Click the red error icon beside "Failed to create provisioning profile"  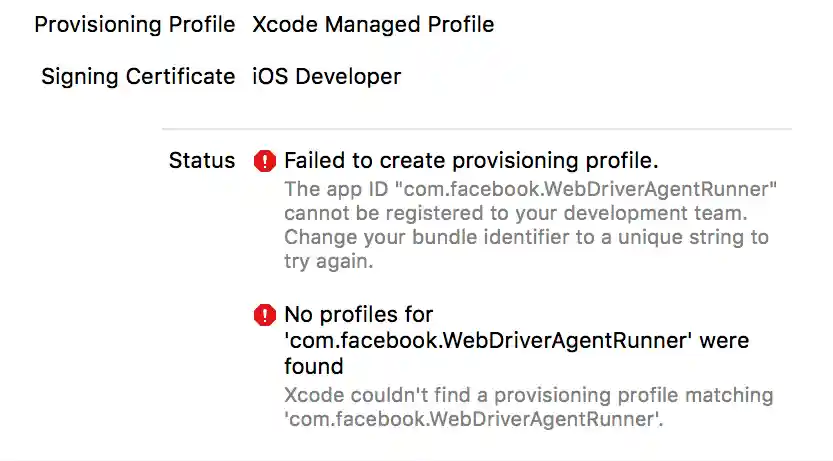coord(264,161)
